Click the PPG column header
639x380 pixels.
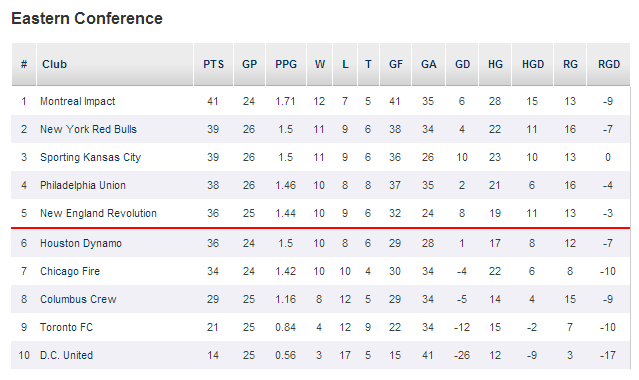coord(286,64)
